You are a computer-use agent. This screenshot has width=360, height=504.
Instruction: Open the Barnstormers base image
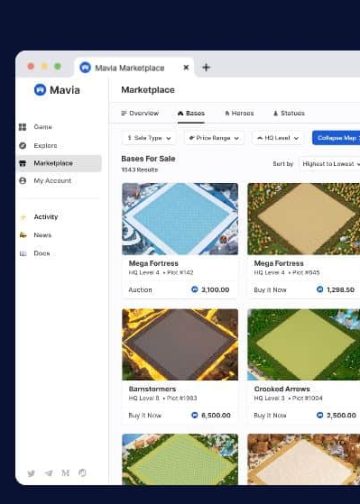click(180, 344)
